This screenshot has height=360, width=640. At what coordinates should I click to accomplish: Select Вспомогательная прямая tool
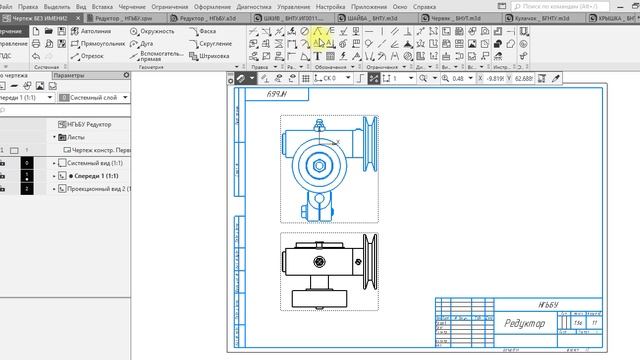[157, 56]
